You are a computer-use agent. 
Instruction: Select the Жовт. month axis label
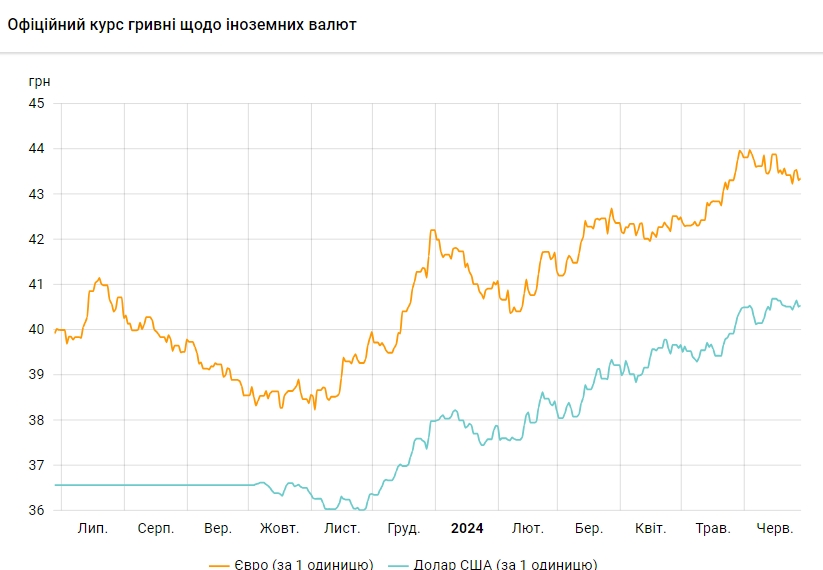pyautogui.click(x=279, y=528)
